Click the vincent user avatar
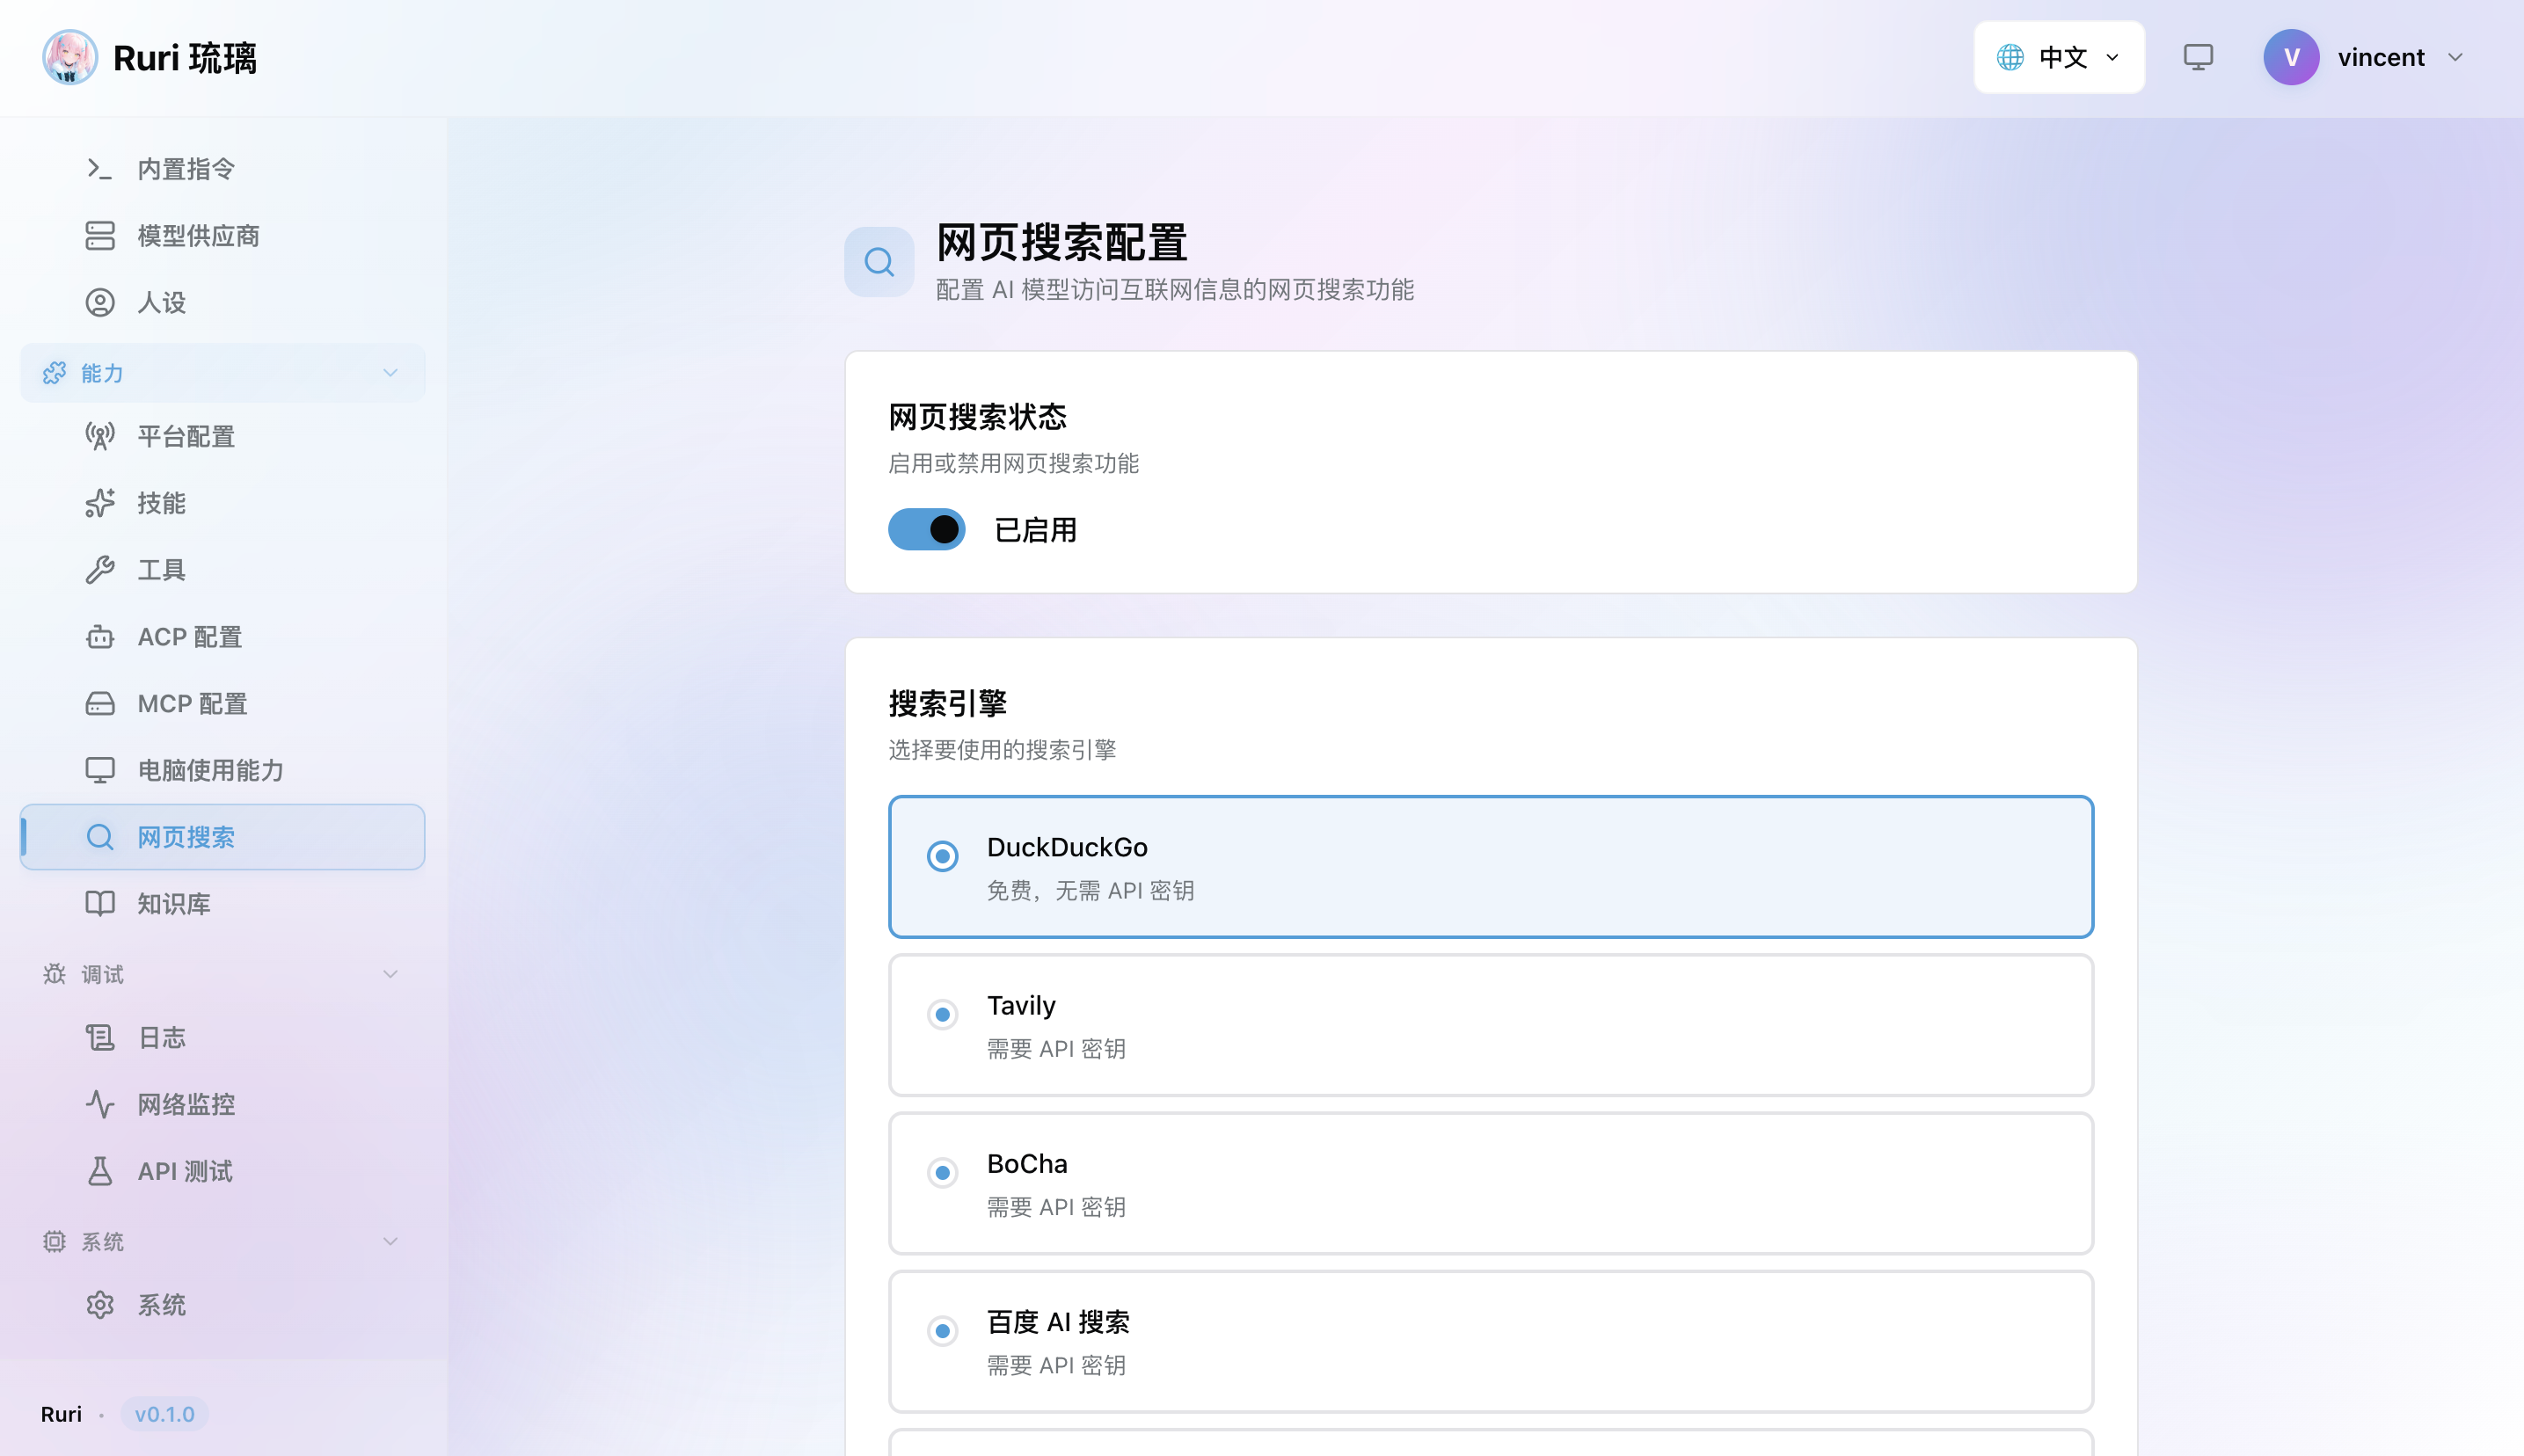The image size is (2524, 1456). (2291, 57)
